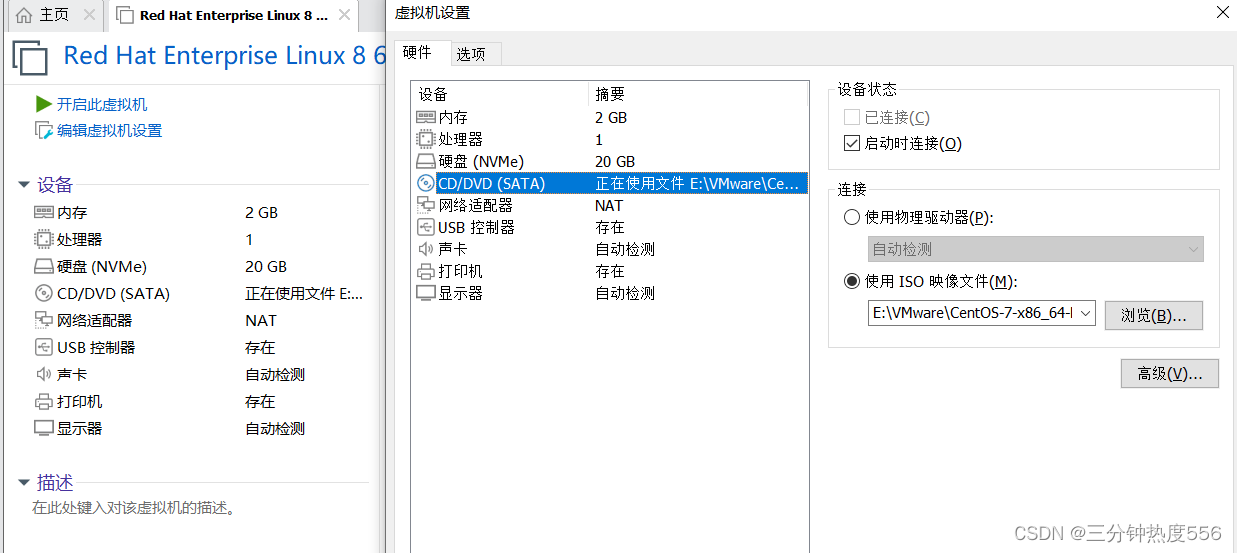The image size is (1237, 553).
Task: Close the Red Hat Enterprise Linux 8 tab
Action: coord(345,15)
